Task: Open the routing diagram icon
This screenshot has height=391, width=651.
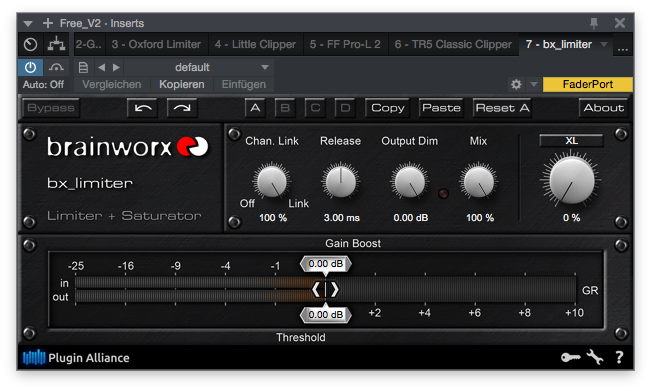Action: click(56, 44)
